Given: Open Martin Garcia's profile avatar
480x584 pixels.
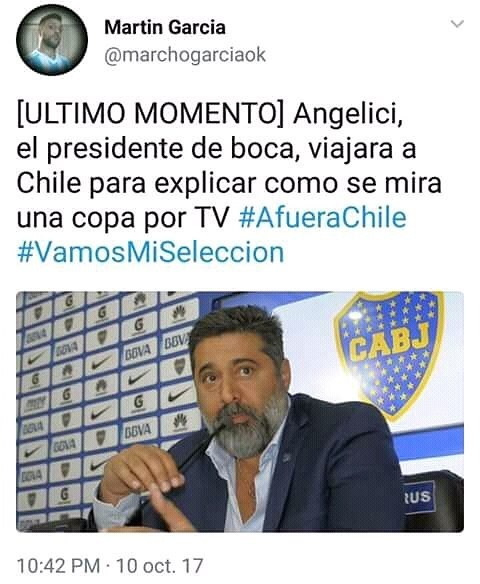Looking at the screenshot, I should (52, 40).
